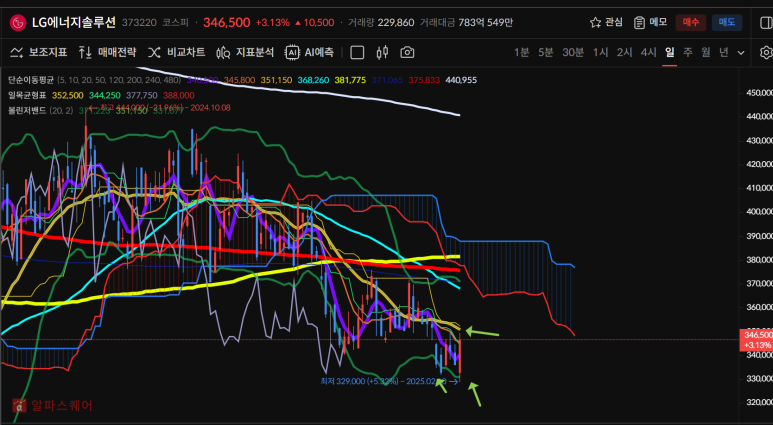This screenshot has width=773, height=425.
Task: Open chart settings gear icon
Action: coord(766,52)
